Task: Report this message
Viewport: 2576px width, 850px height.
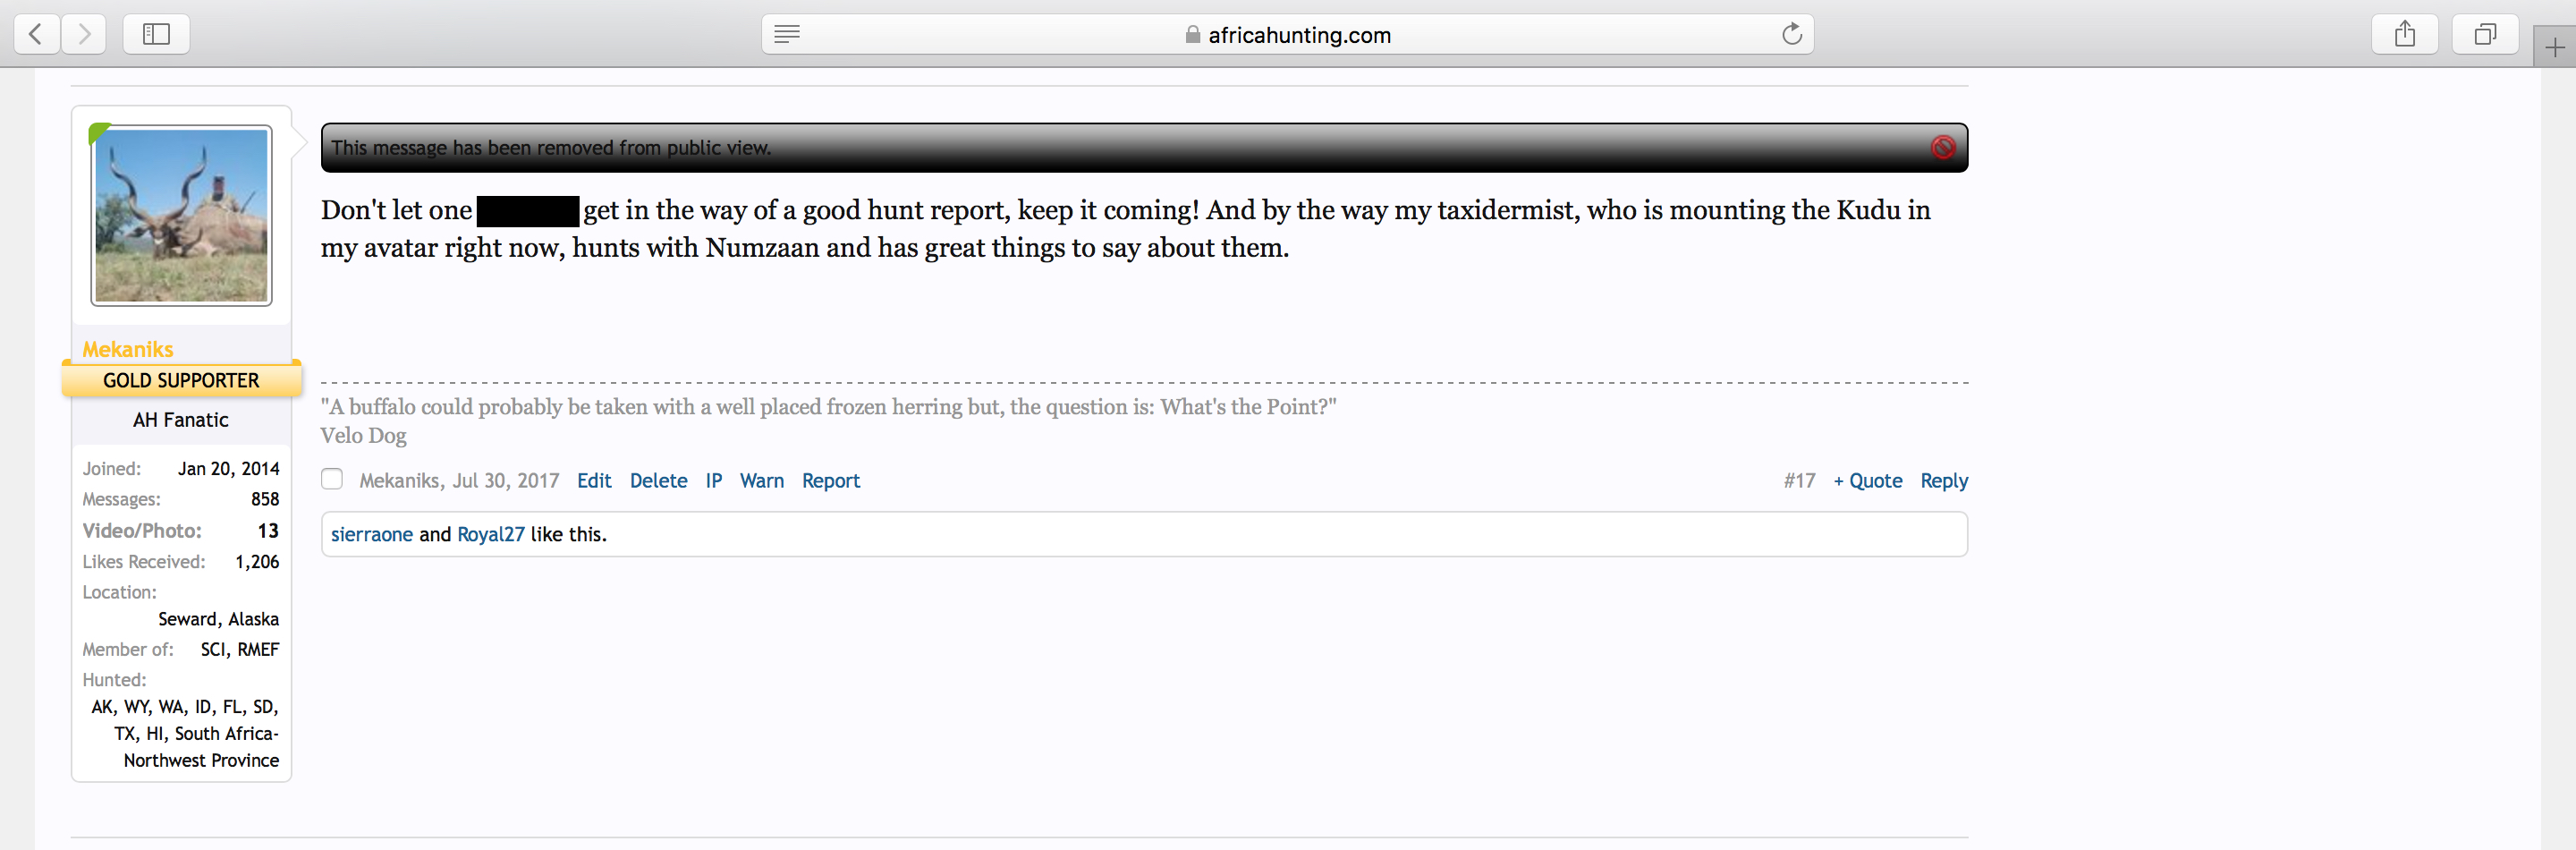Action: pyautogui.click(x=830, y=481)
